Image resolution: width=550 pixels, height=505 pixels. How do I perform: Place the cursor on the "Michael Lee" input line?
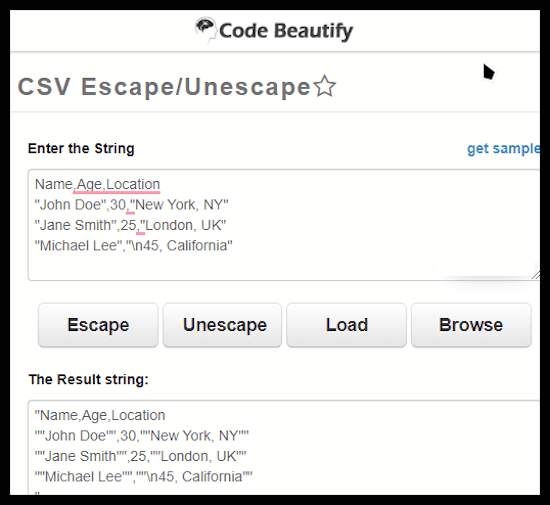coord(134,245)
